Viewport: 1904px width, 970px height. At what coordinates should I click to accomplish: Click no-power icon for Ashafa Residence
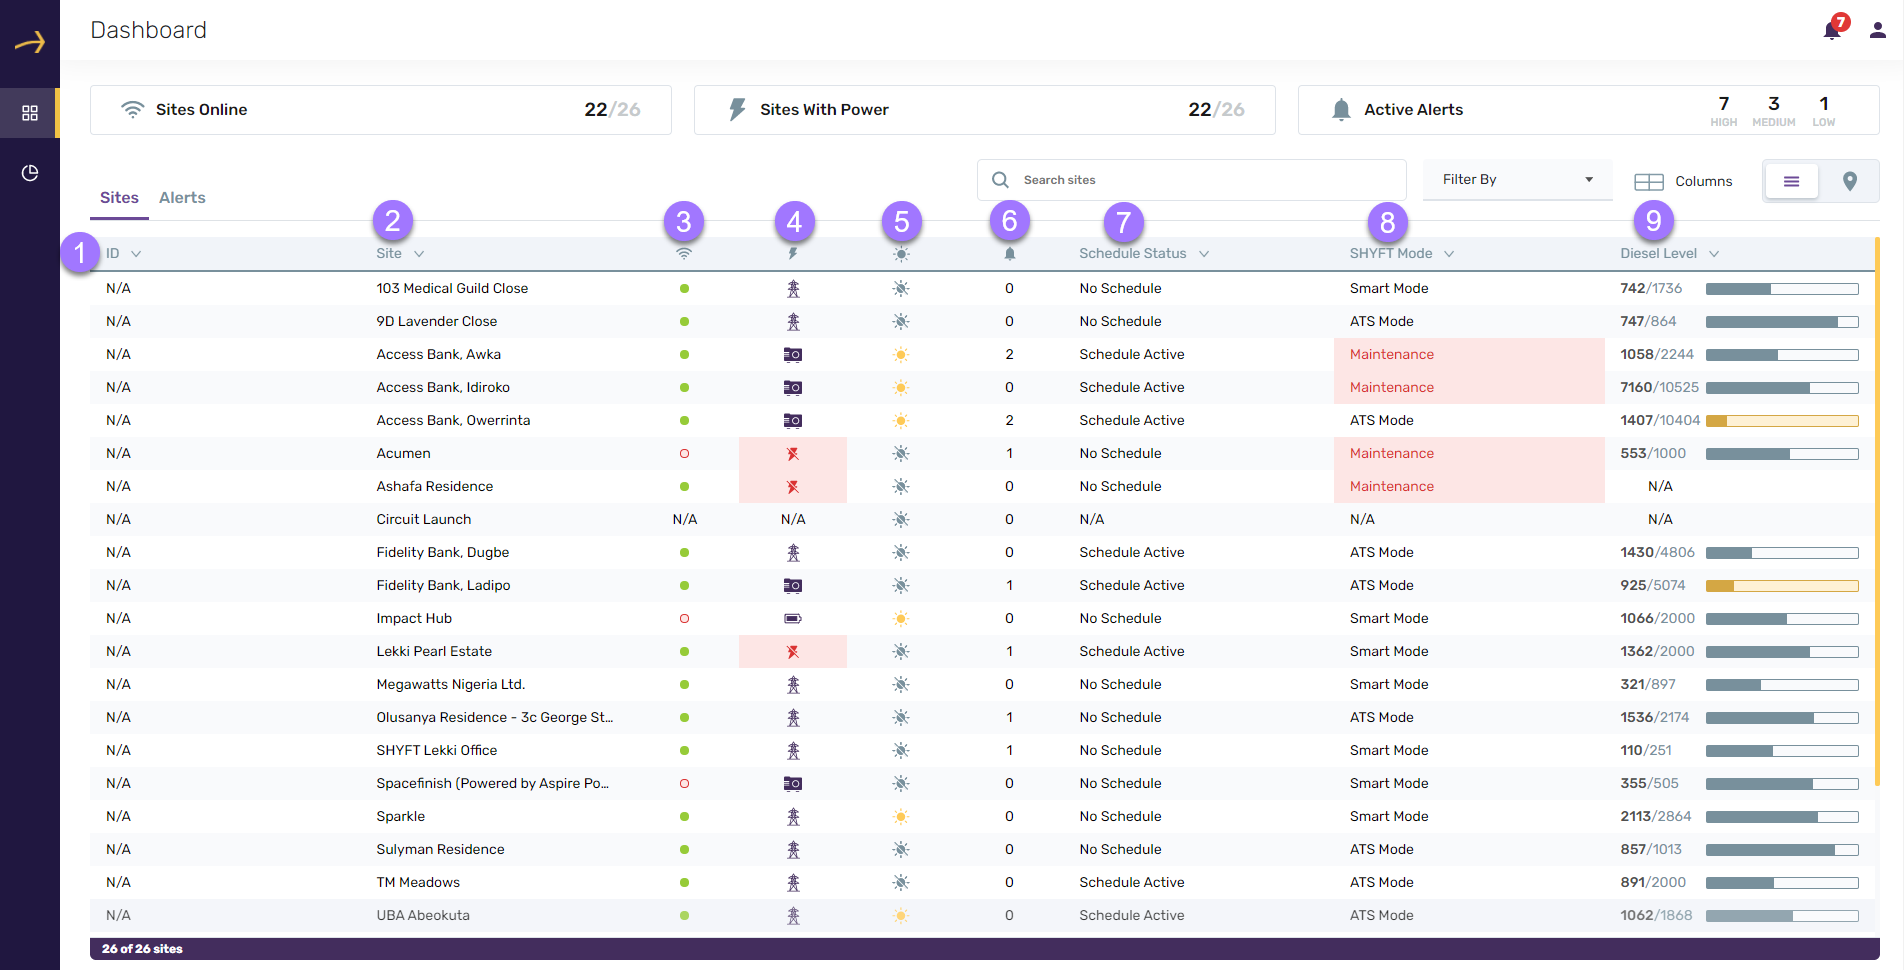(793, 487)
